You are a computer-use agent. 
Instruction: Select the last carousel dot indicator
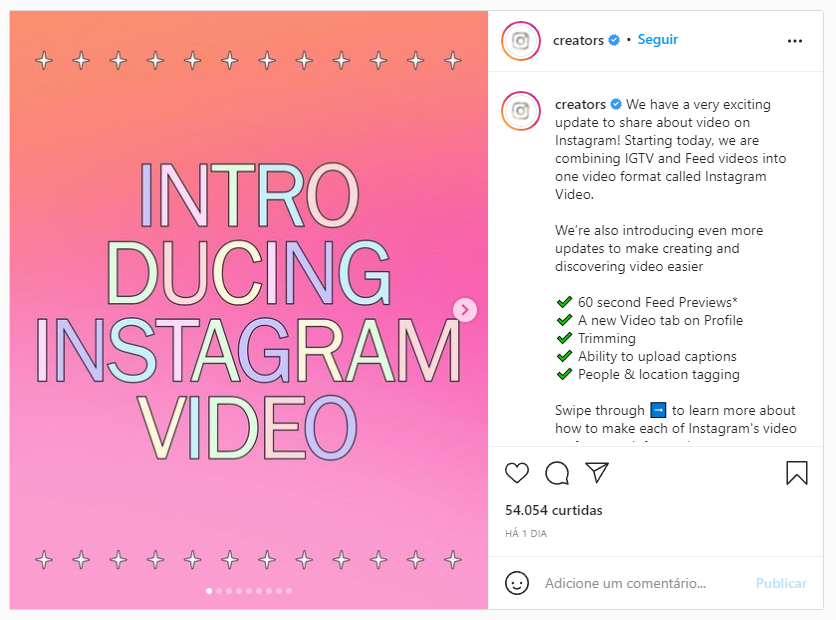289,591
